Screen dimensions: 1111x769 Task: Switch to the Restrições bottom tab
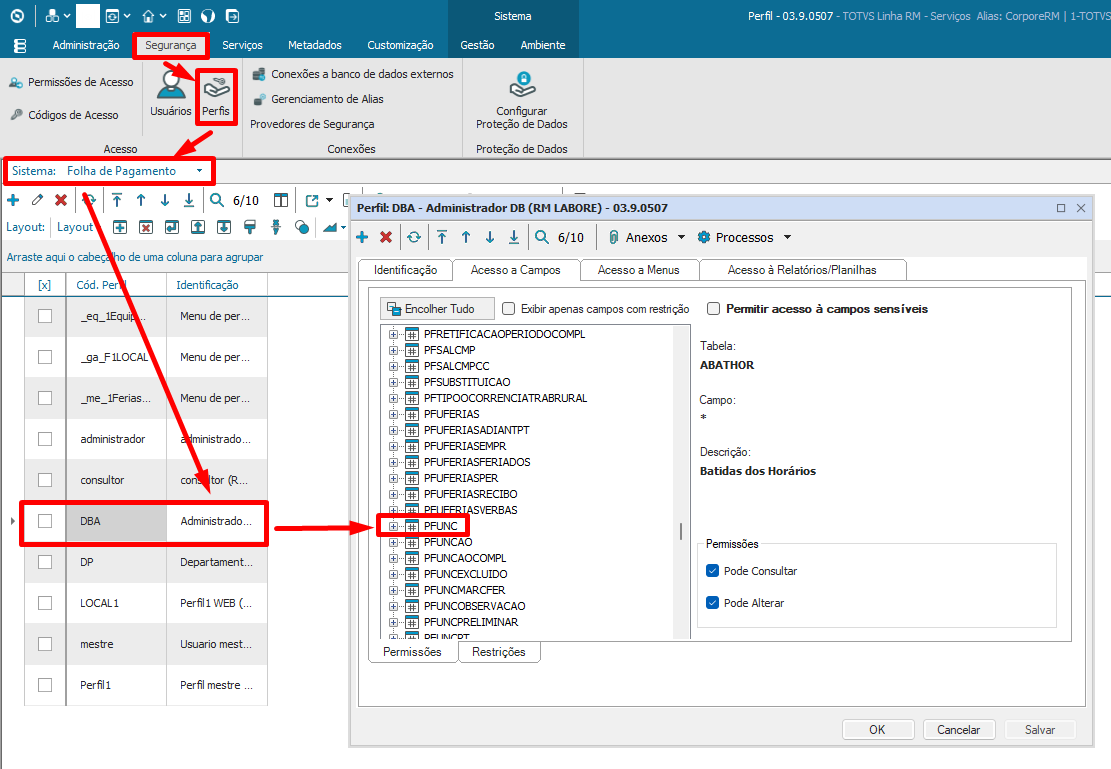499,652
